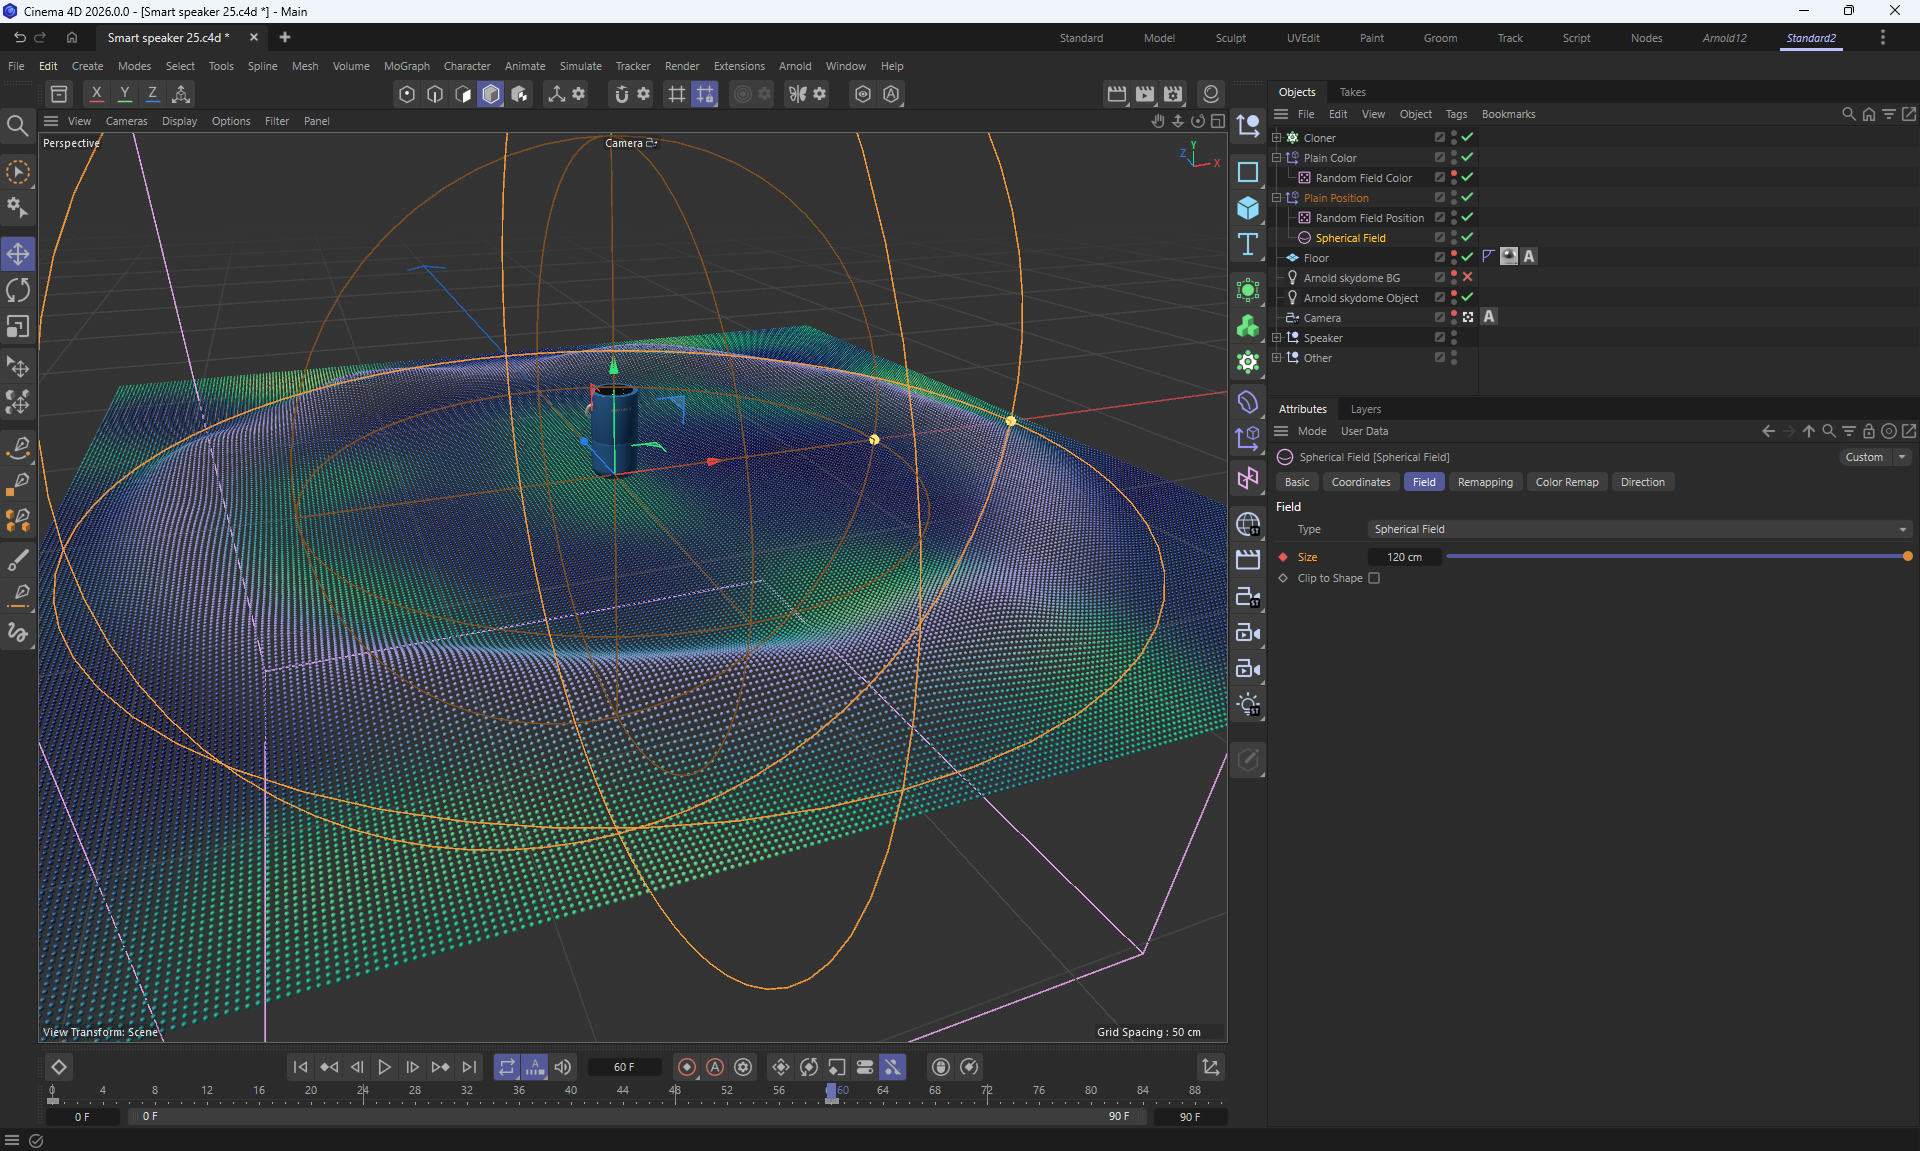Click the Record Active Objects button
The image size is (1920, 1151).
pos(687,1067)
